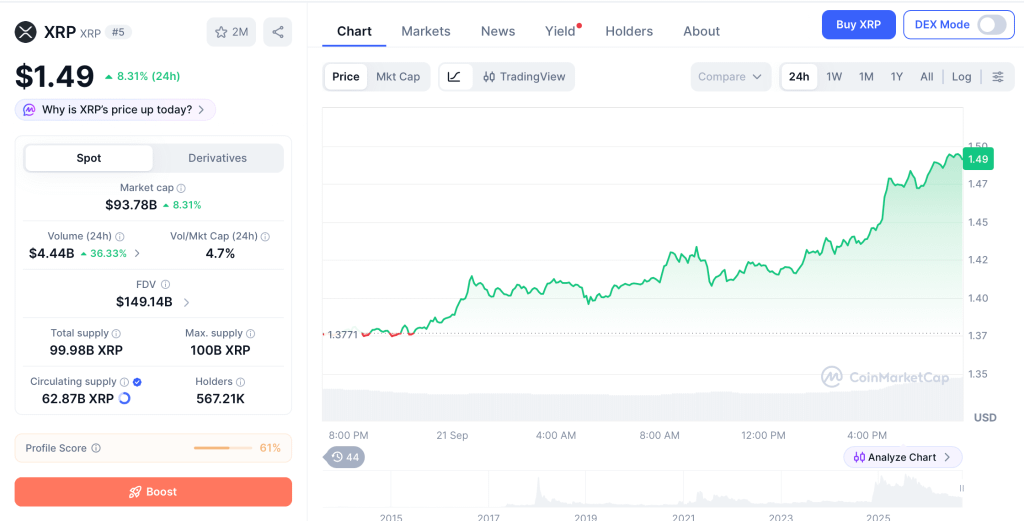Toggle chart to Mkt Cap

click(398, 76)
